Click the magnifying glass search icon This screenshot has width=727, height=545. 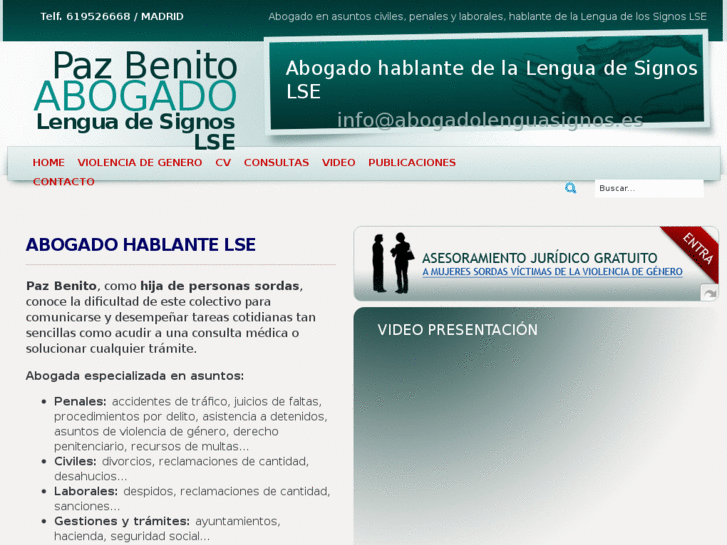point(570,188)
